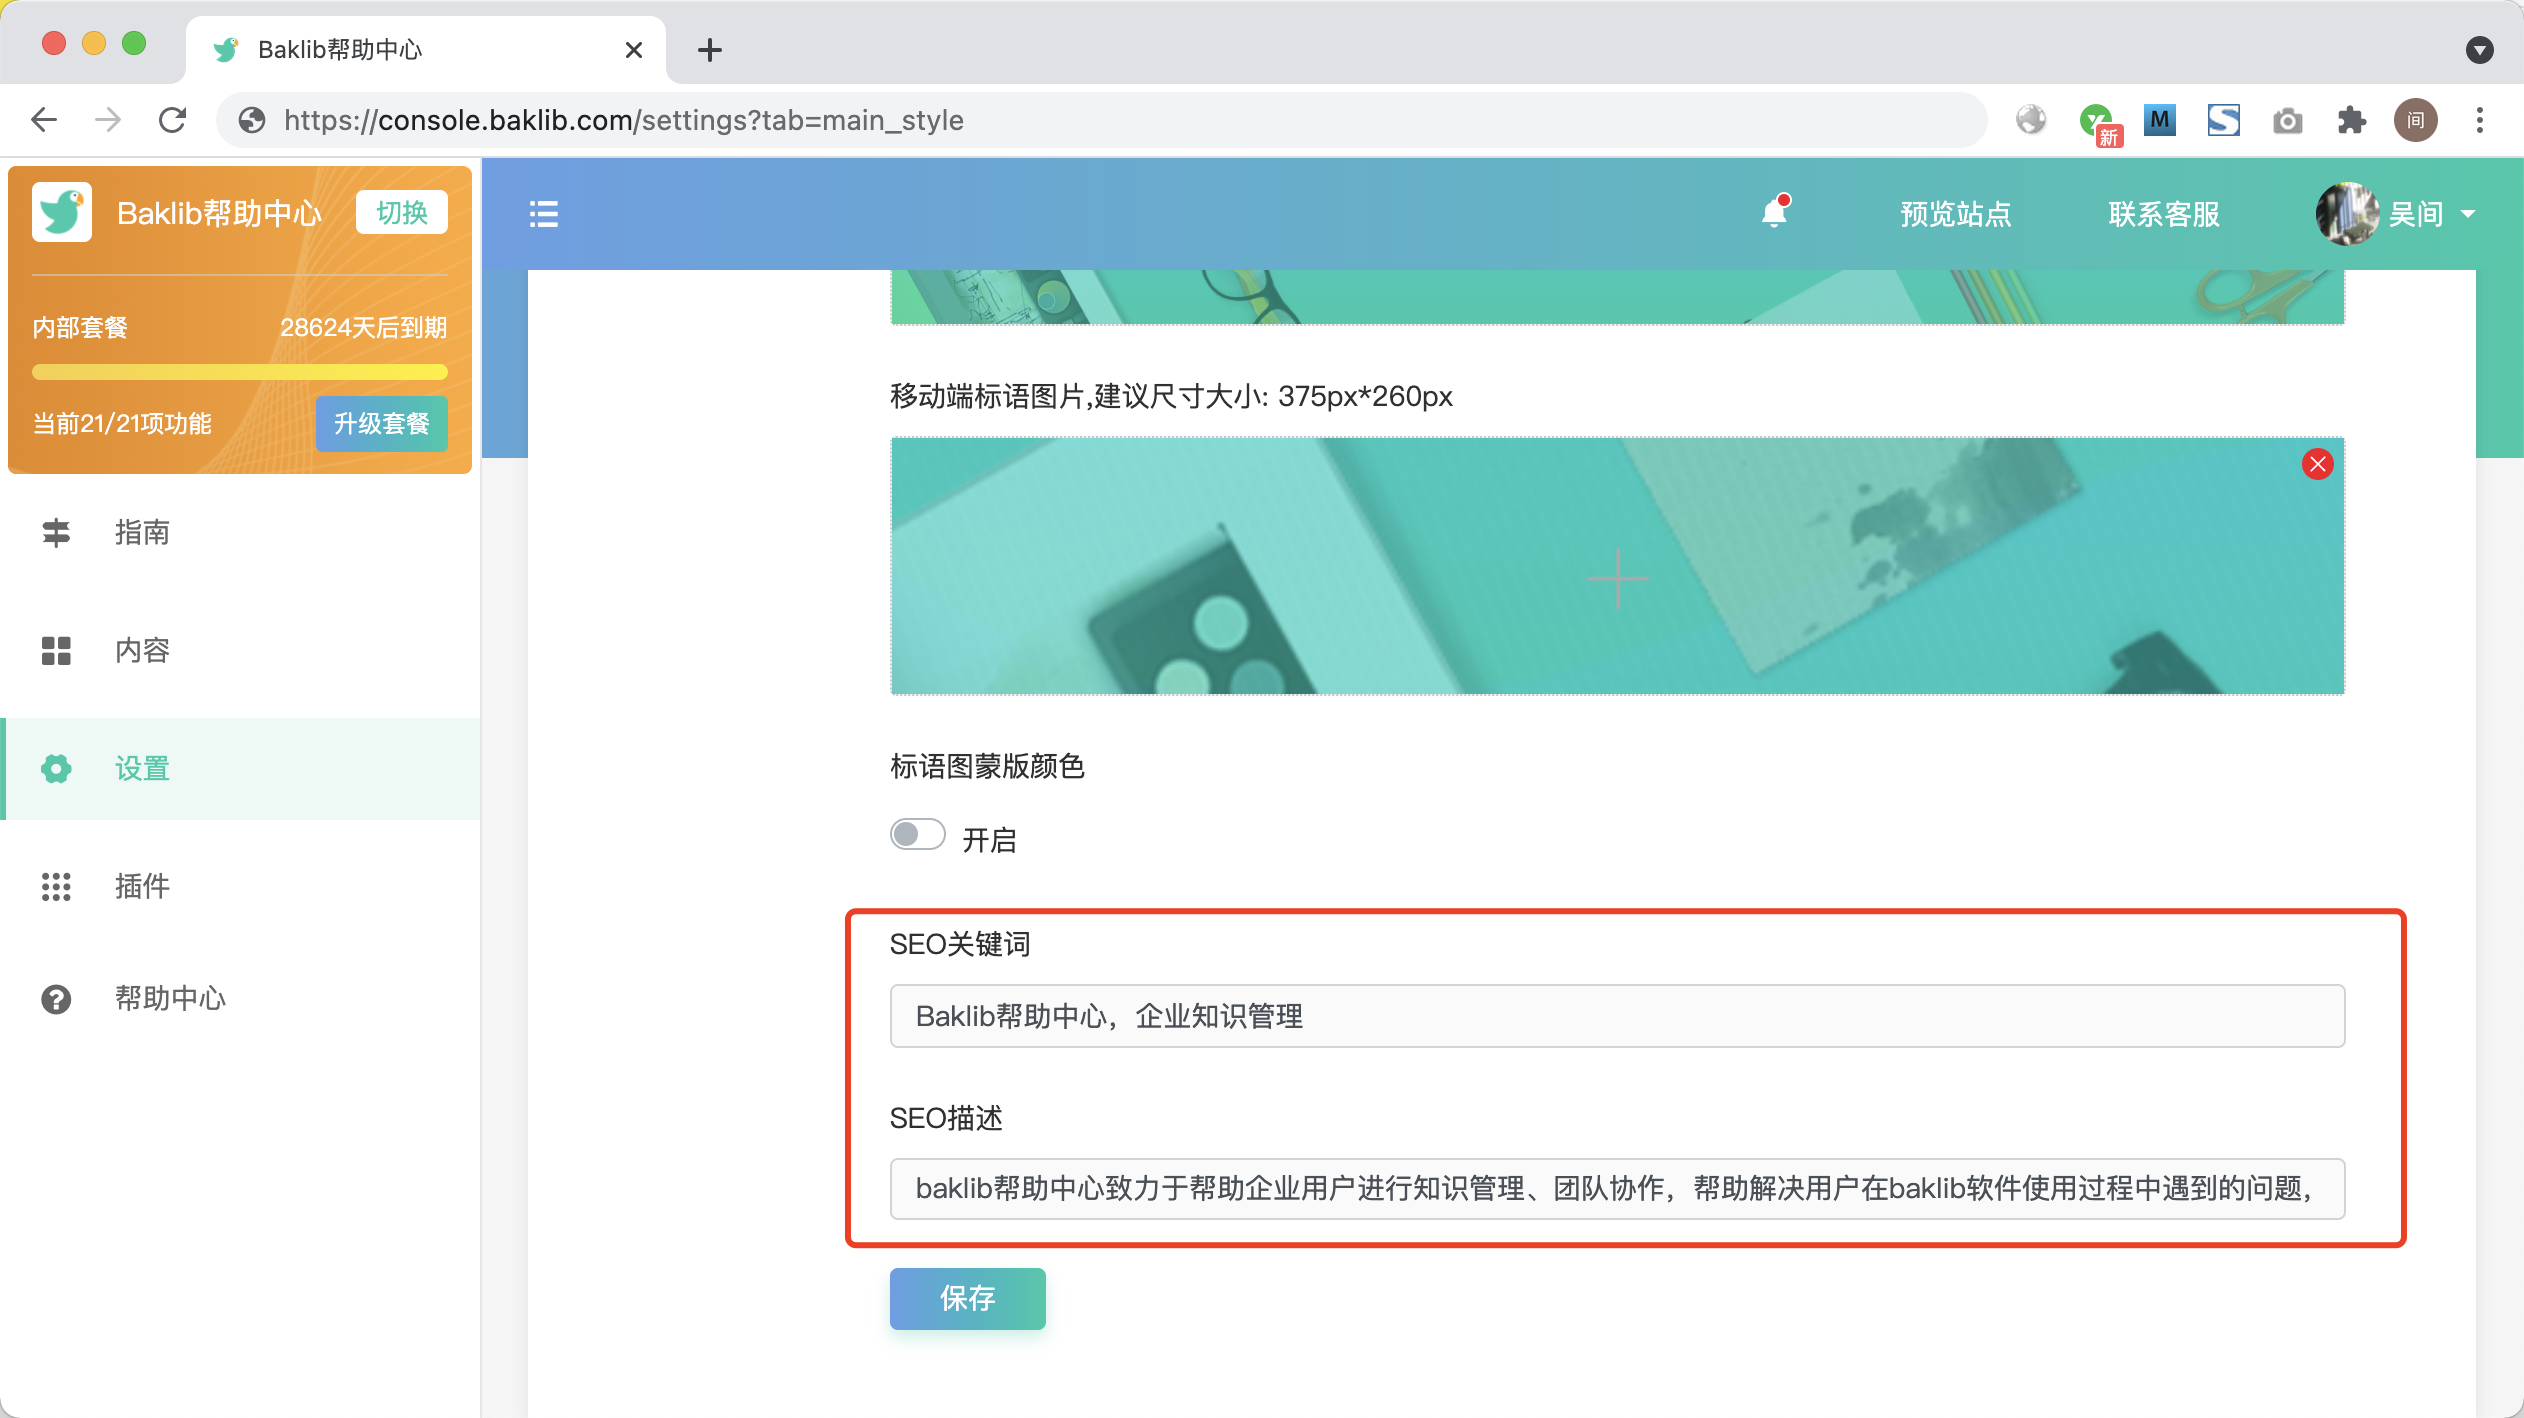Click the Baklib帮助中心 site name in sidebar
This screenshot has width=2524, height=1418.
pos(219,213)
